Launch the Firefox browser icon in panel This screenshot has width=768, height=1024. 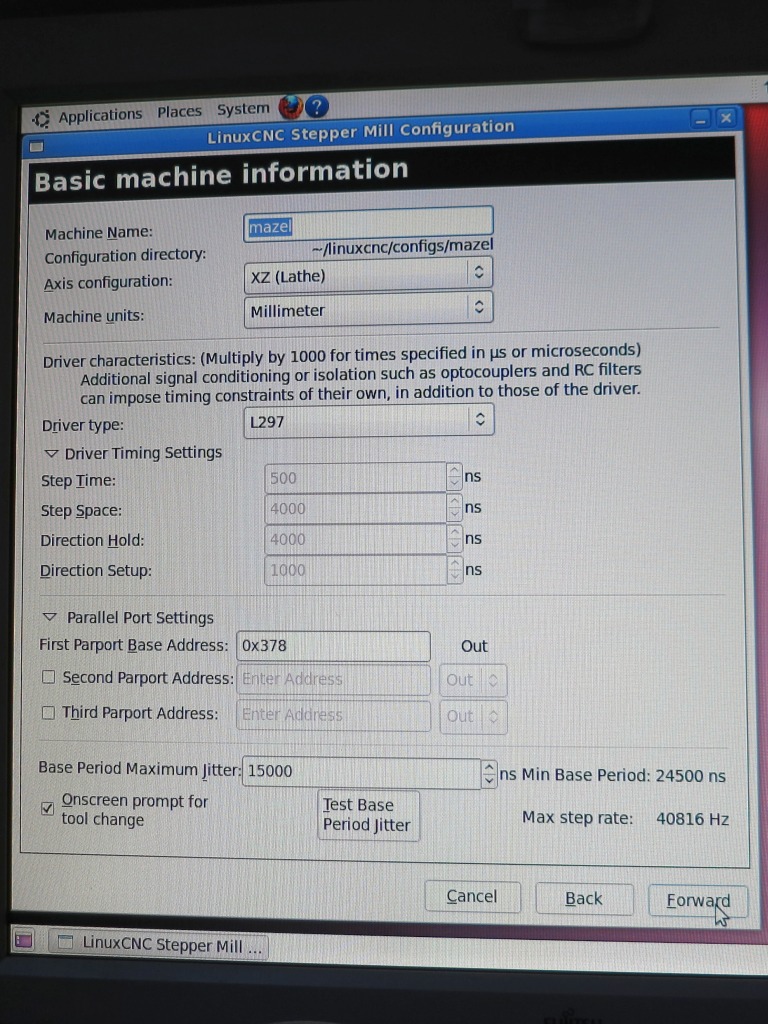pos(290,106)
